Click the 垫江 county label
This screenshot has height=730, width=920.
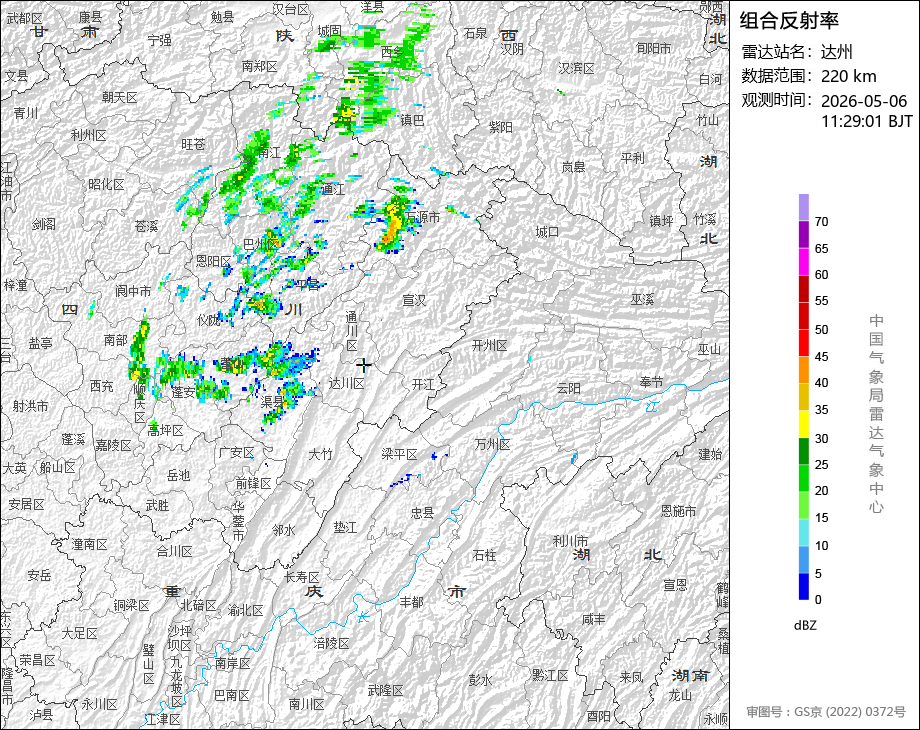(345, 528)
